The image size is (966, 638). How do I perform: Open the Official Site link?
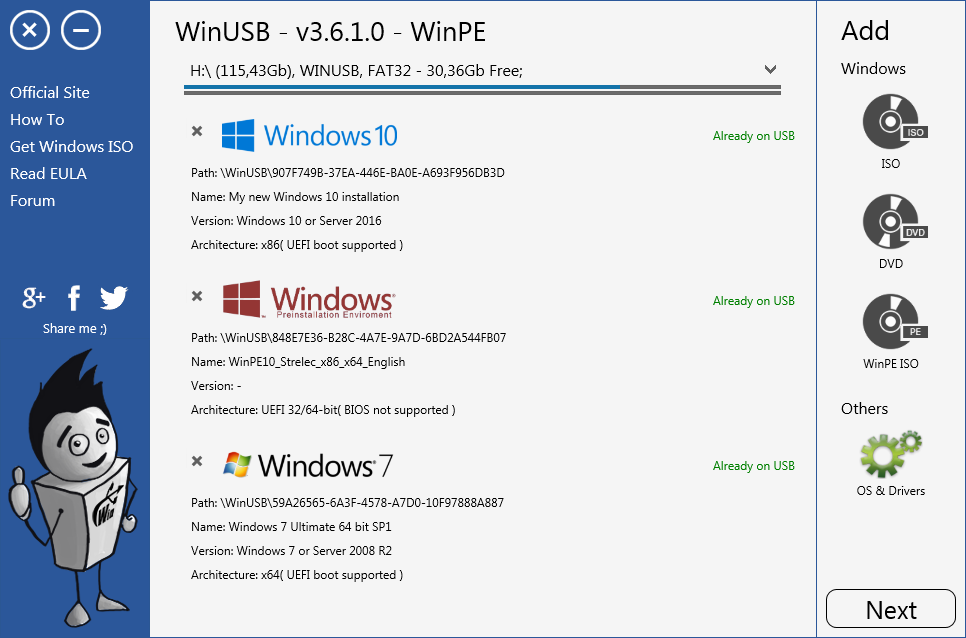[50, 92]
